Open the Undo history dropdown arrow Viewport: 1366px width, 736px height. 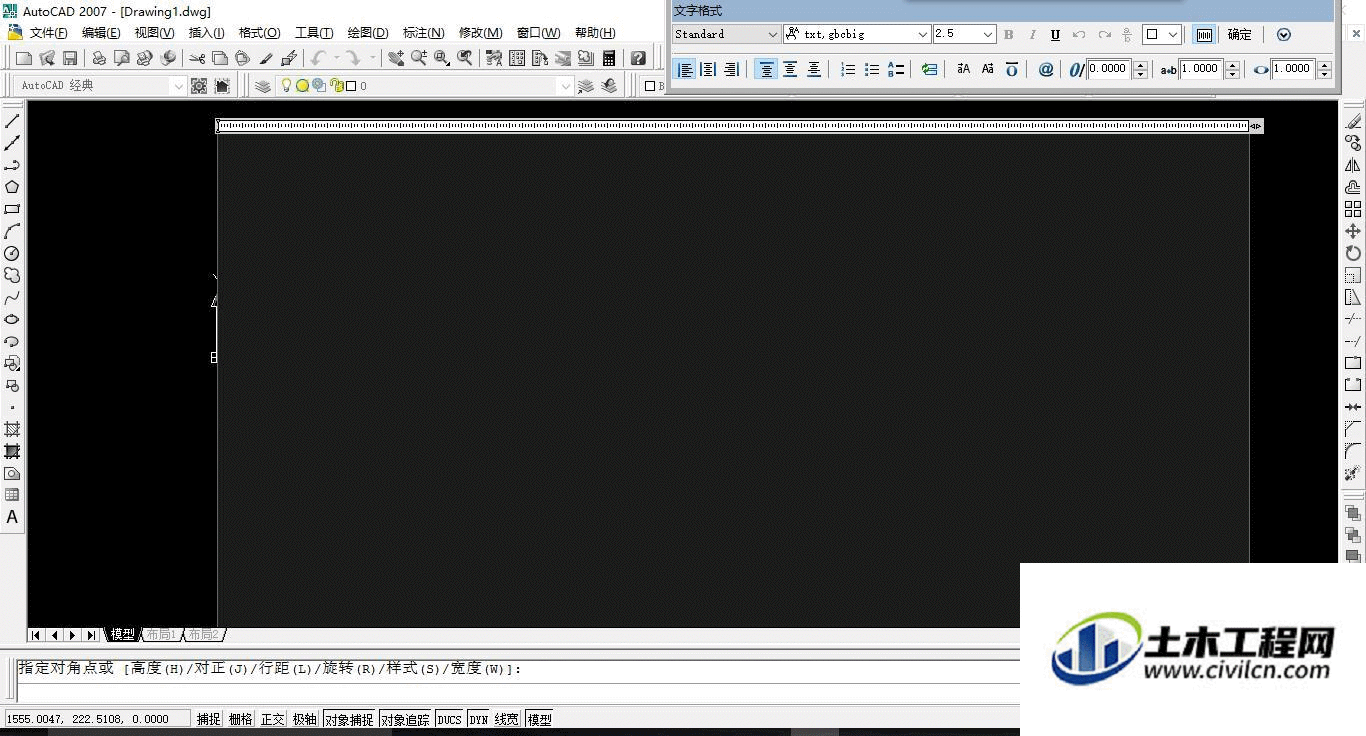(x=336, y=58)
